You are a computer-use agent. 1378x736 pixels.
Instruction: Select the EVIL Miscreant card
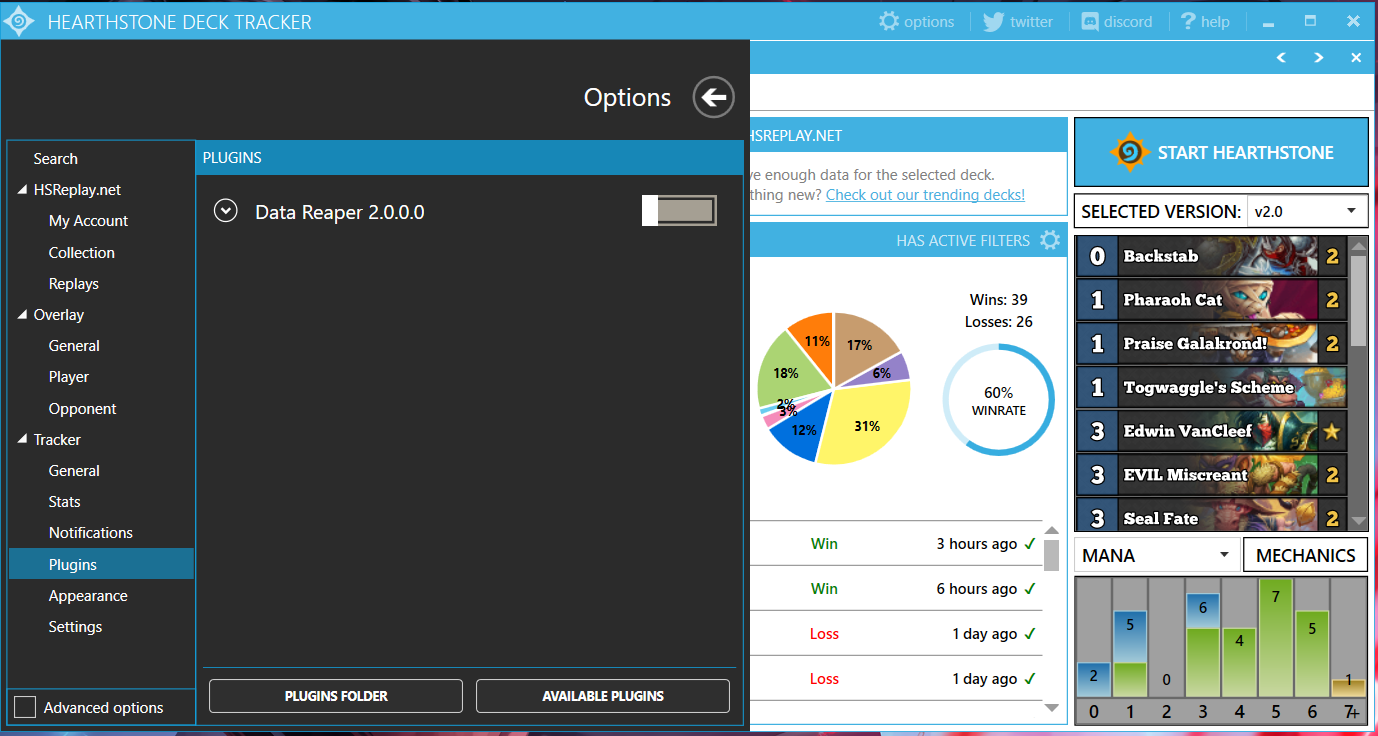tap(1211, 475)
